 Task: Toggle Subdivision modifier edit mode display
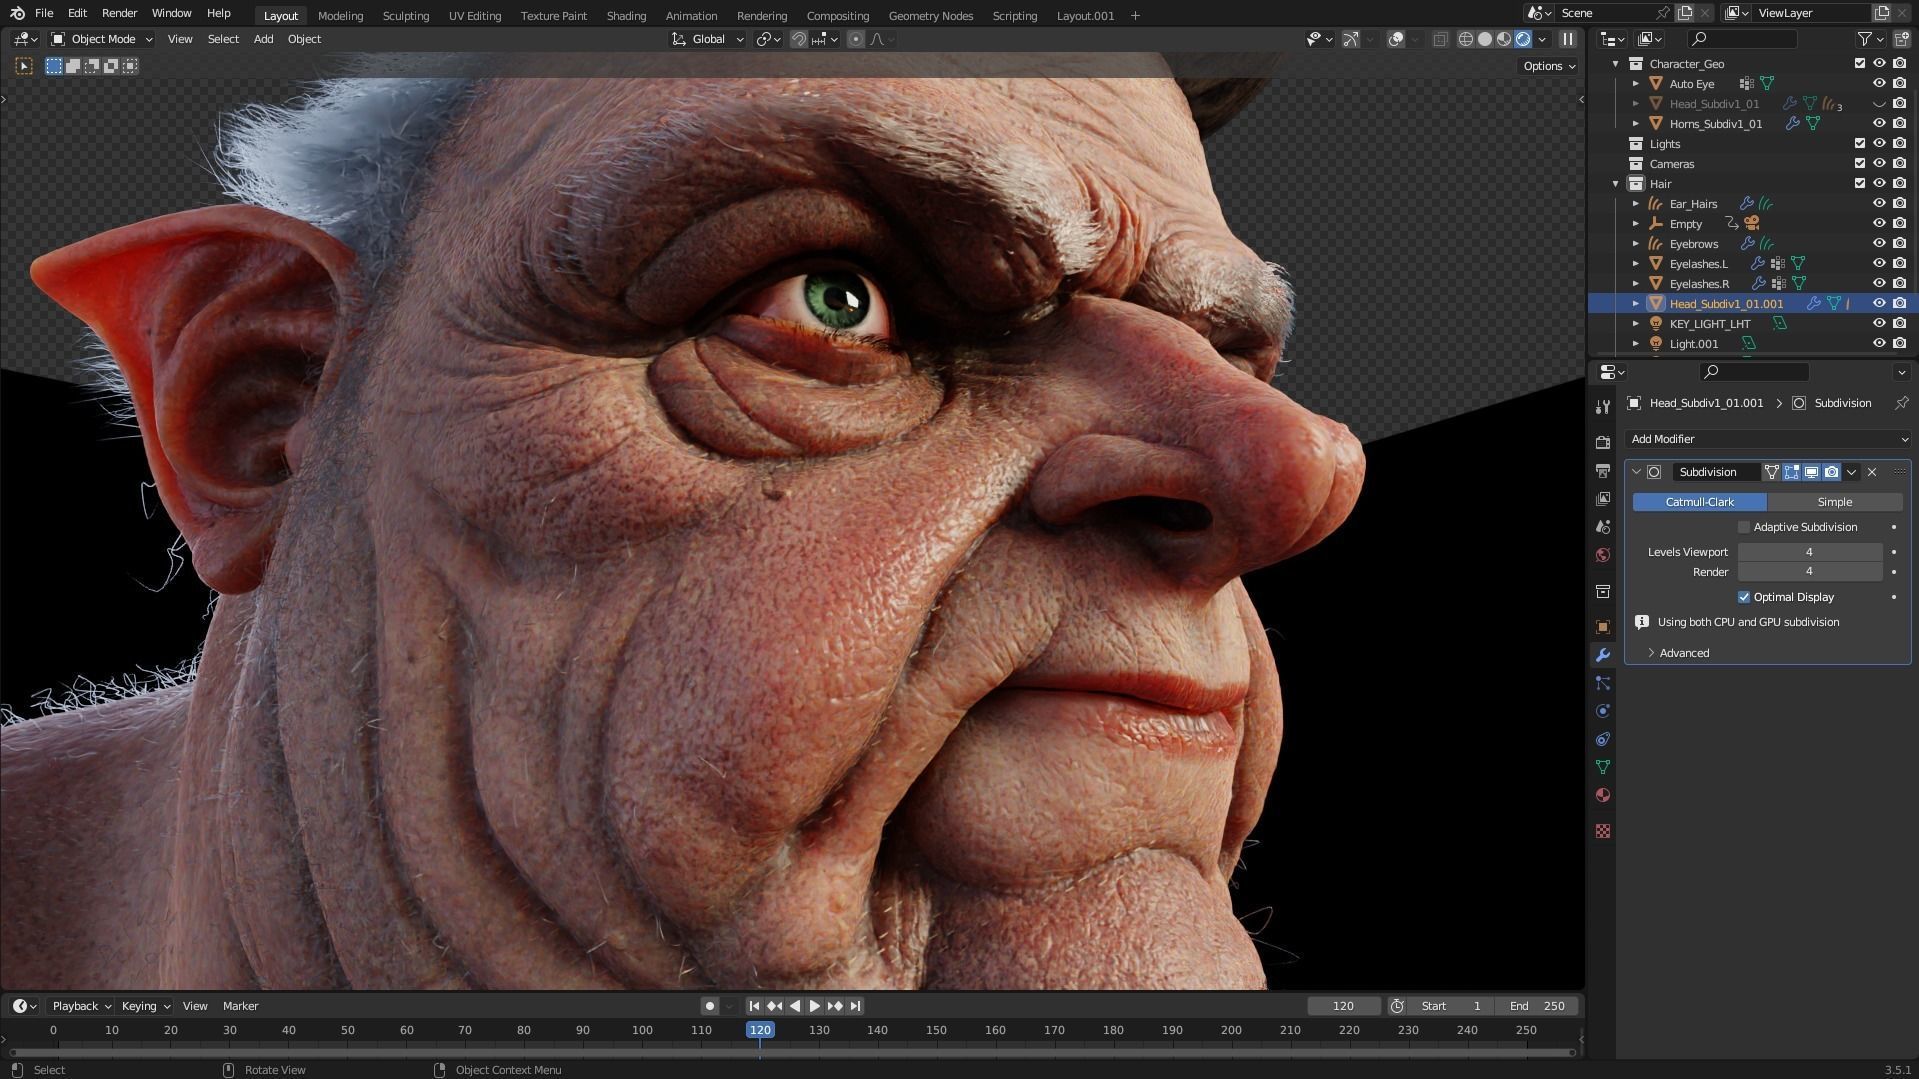click(x=1791, y=472)
